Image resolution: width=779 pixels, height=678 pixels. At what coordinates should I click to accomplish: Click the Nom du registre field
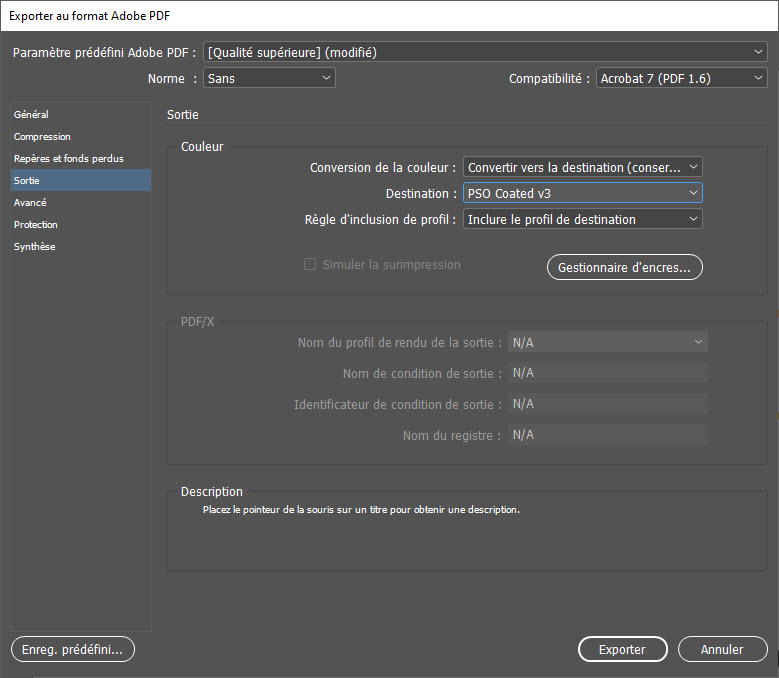(x=608, y=435)
